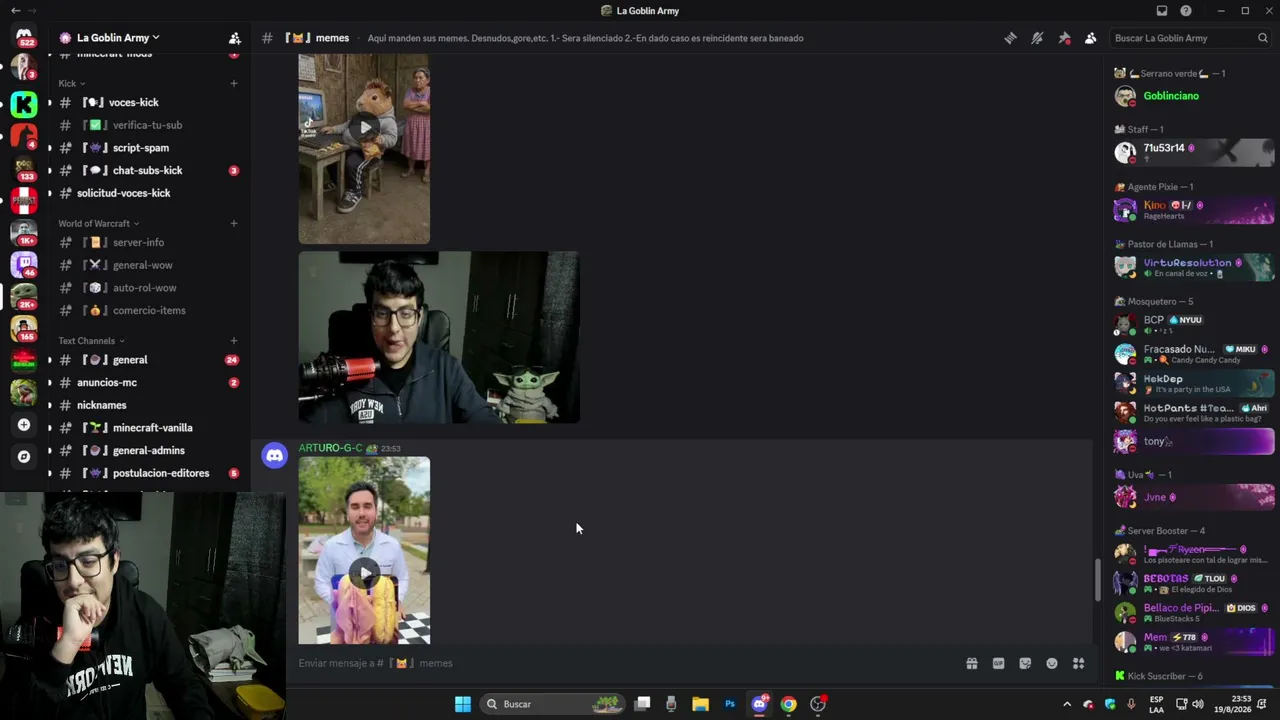1280x720 pixels.
Task: Open the emoji picker
Action: pos(1052,663)
